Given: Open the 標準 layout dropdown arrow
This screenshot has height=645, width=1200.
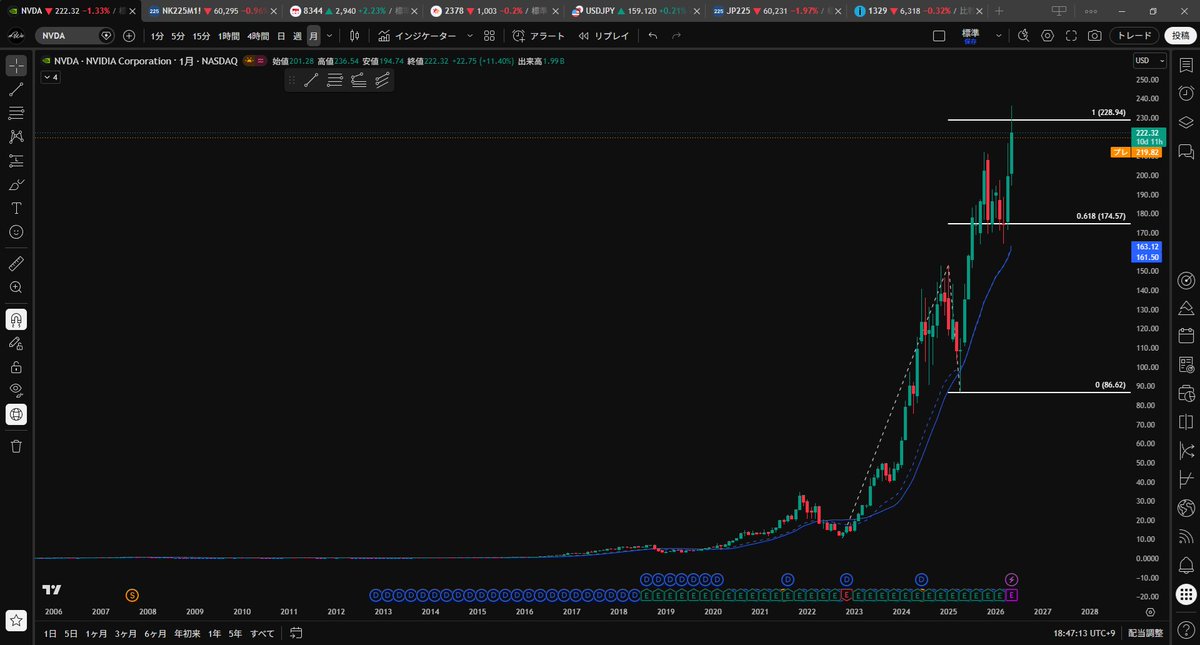Looking at the screenshot, I should pyautogui.click(x=999, y=35).
